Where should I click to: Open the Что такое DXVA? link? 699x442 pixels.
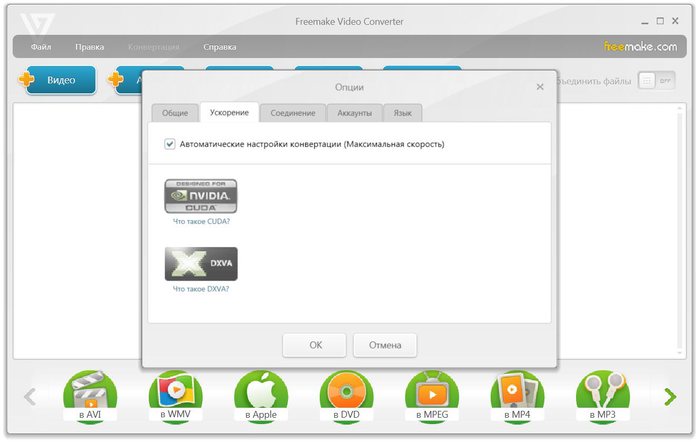pyautogui.click(x=201, y=289)
